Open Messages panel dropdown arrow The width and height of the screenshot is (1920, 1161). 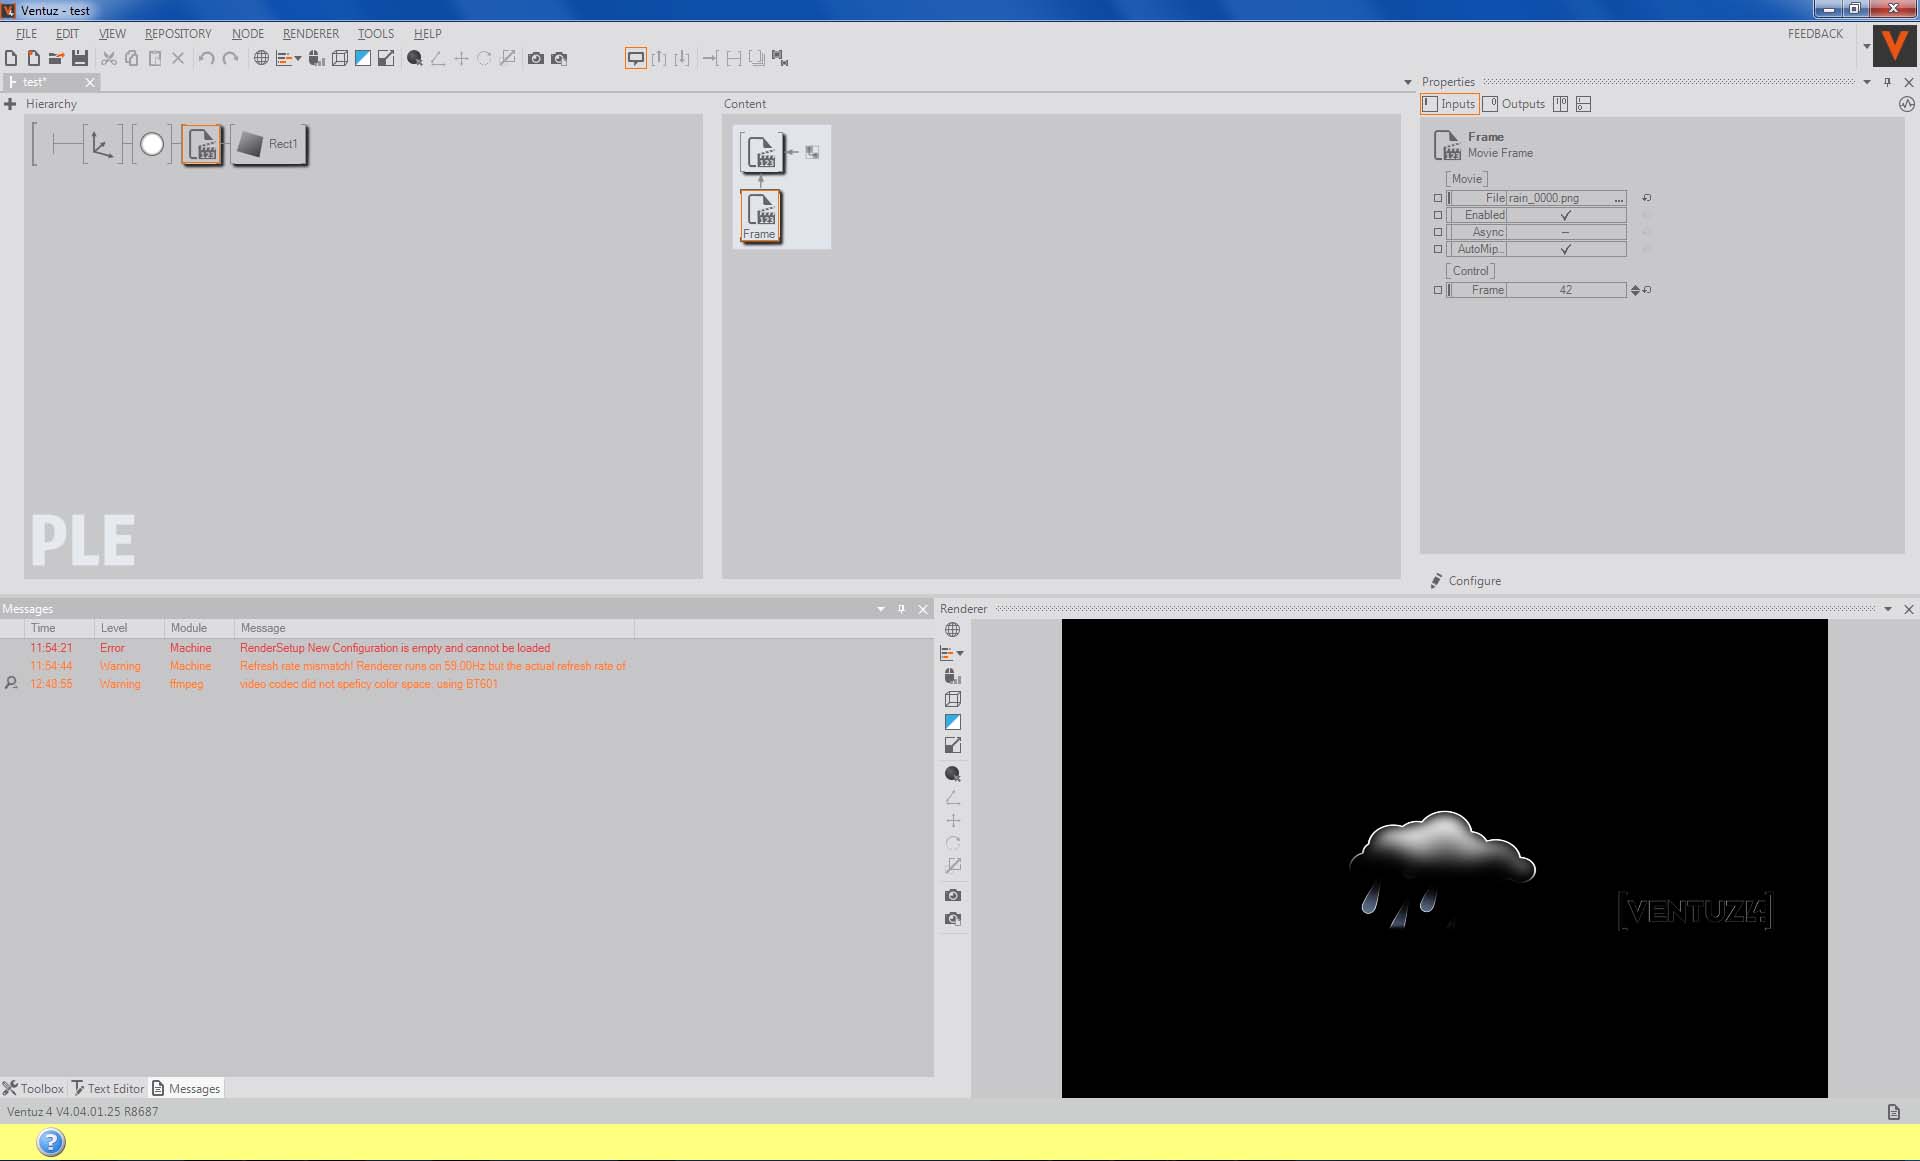click(x=881, y=609)
